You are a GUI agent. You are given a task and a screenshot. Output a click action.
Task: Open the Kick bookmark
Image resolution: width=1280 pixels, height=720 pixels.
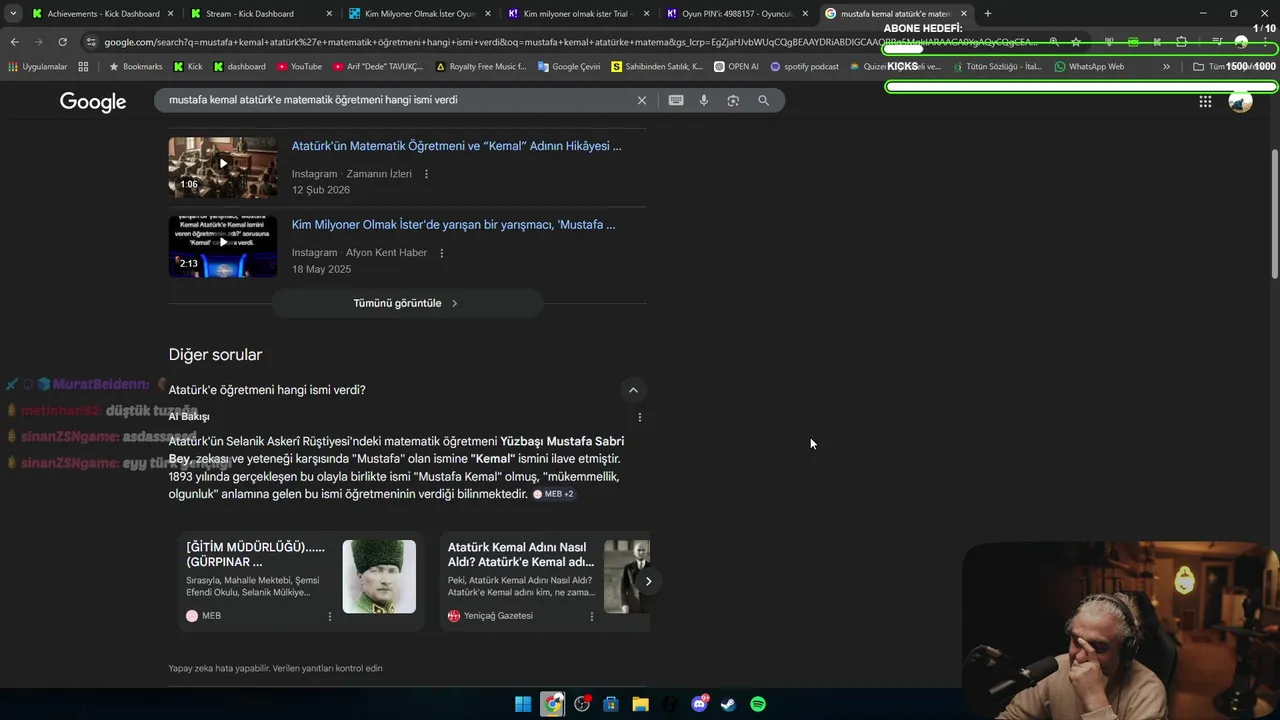[187, 67]
